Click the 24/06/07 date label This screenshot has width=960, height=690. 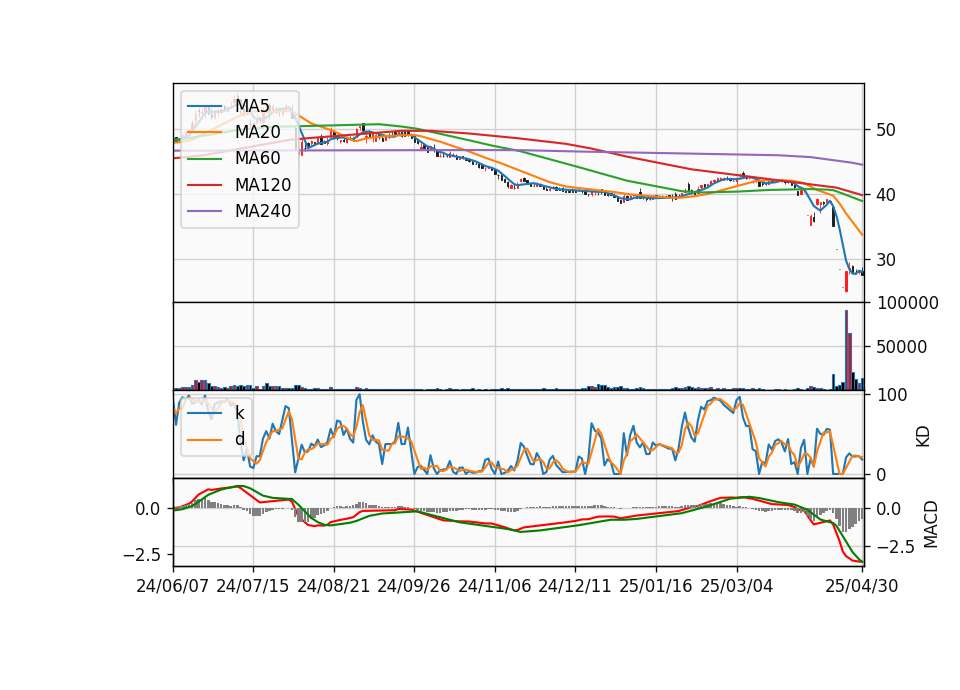tap(172, 586)
